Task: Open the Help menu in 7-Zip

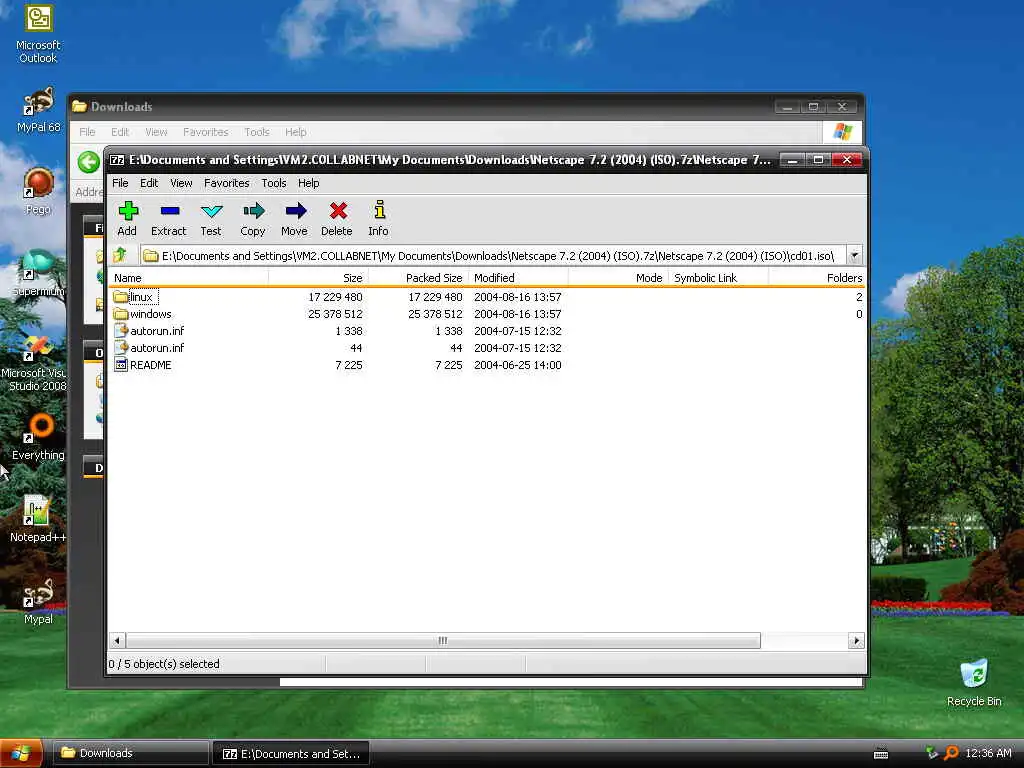Action: [308, 183]
